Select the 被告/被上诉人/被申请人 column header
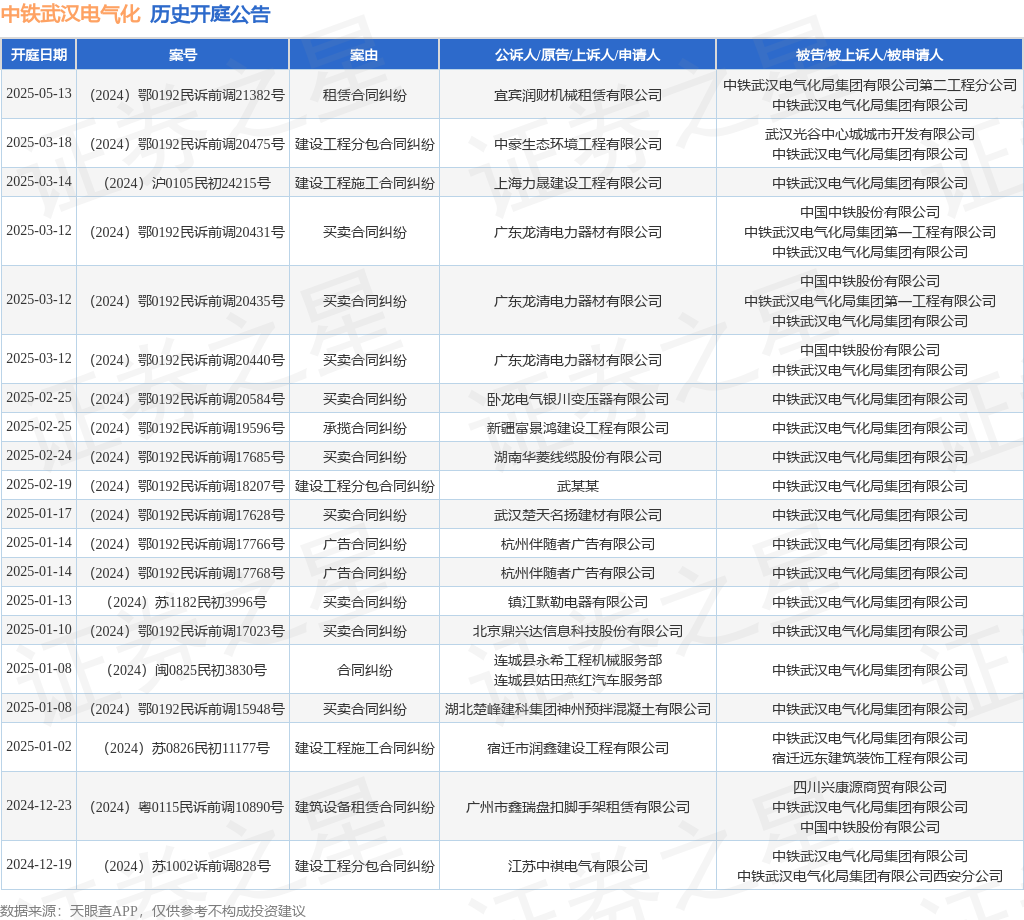The height and width of the screenshot is (920, 1024). coord(869,55)
